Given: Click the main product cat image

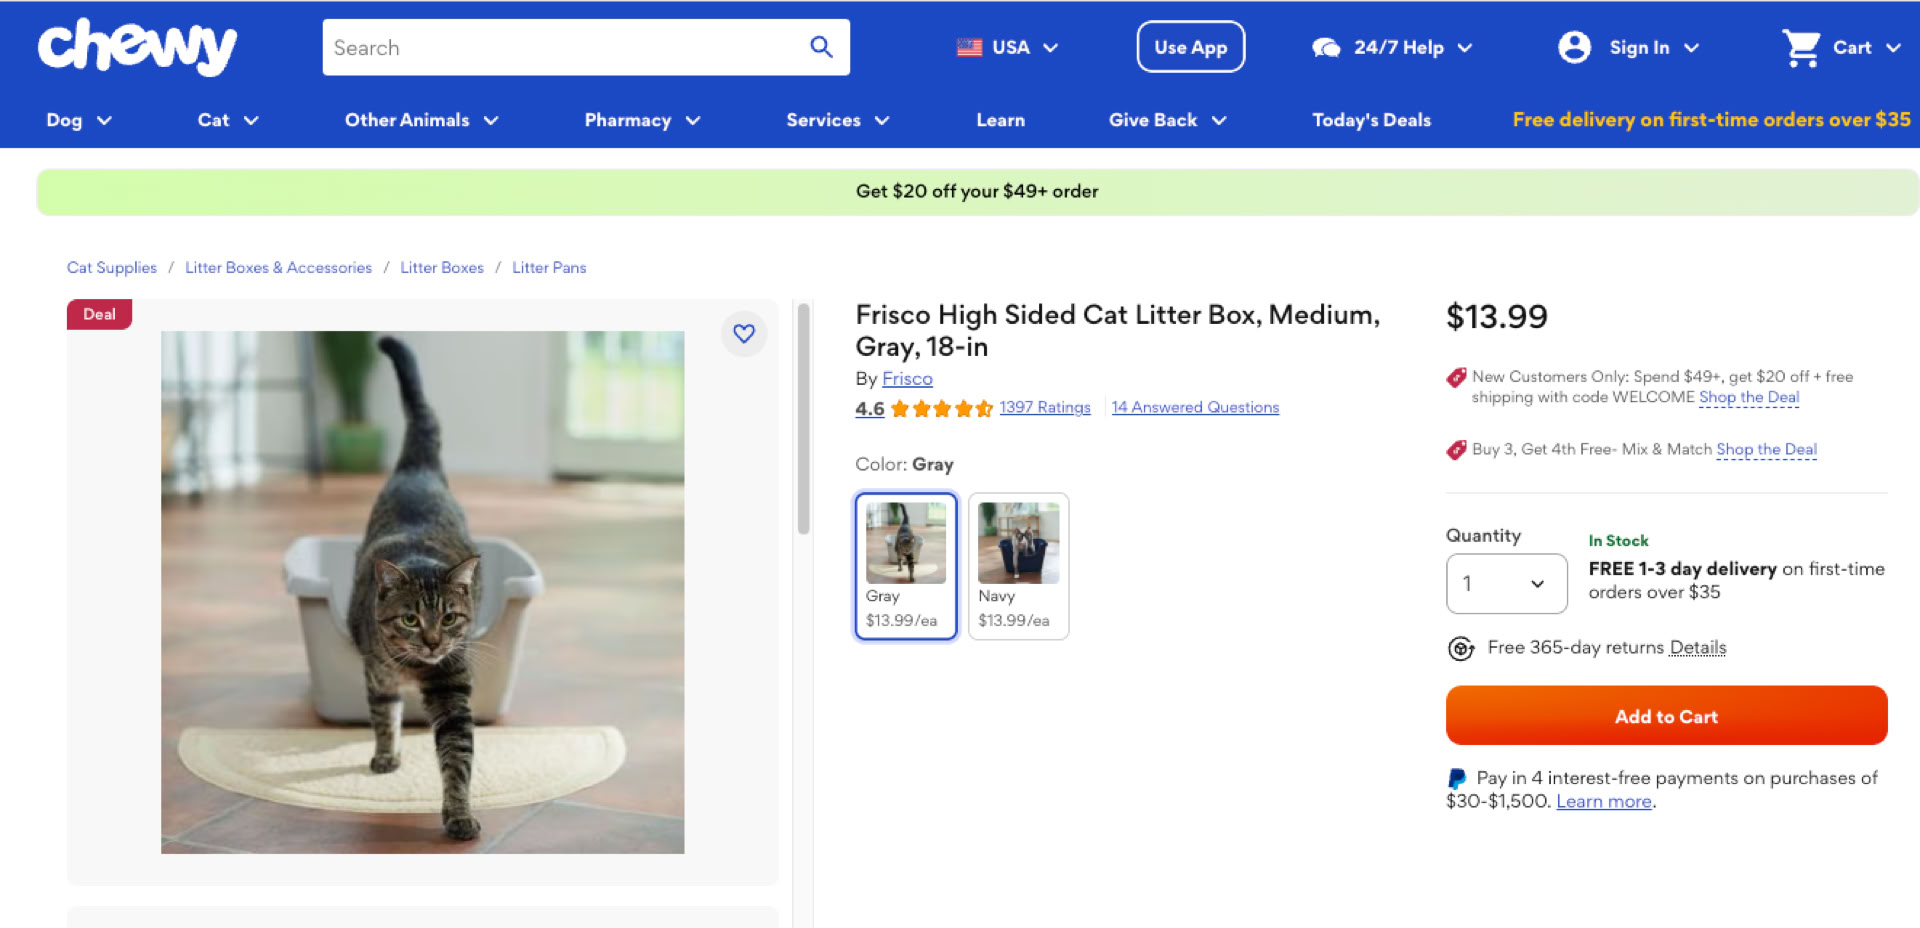Looking at the screenshot, I should tap(423, 592).
